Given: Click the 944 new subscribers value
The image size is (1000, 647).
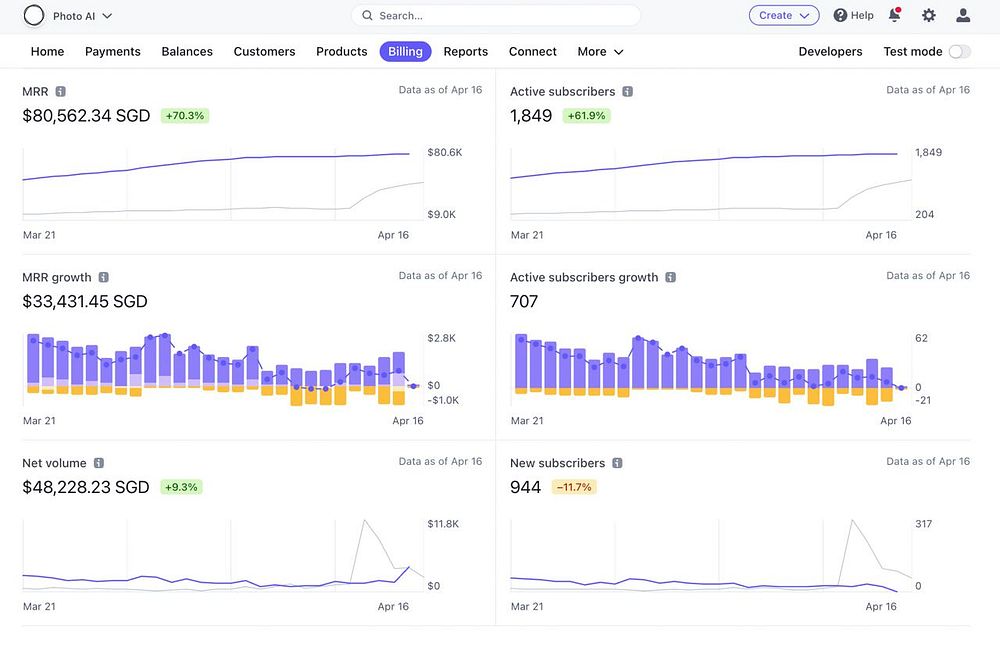Looking at the screenshot, I should click(526, 487).
